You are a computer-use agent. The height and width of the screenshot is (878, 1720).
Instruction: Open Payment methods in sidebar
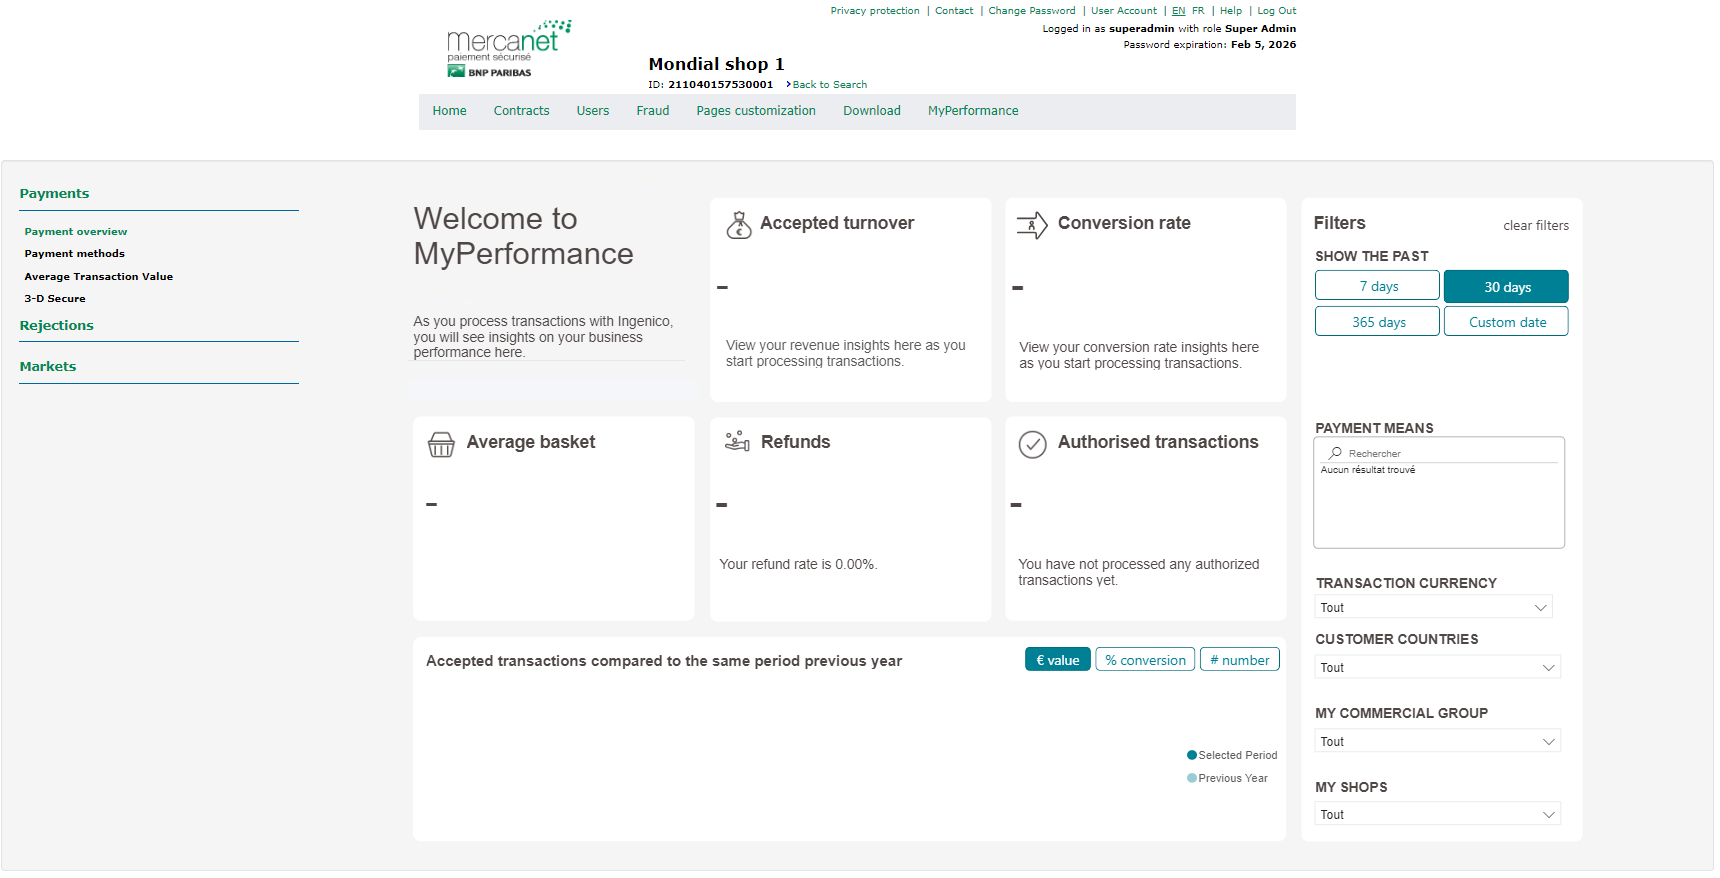[x=75, y=254]
